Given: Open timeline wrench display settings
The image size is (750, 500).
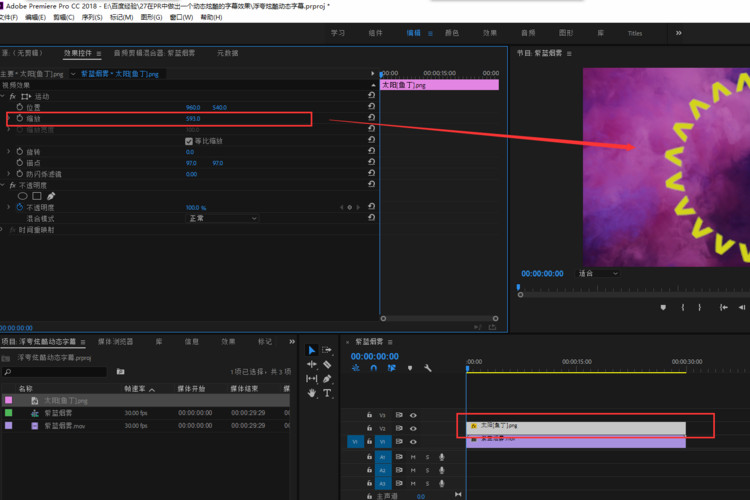Looking at the screenshot, I should [427, 368].
